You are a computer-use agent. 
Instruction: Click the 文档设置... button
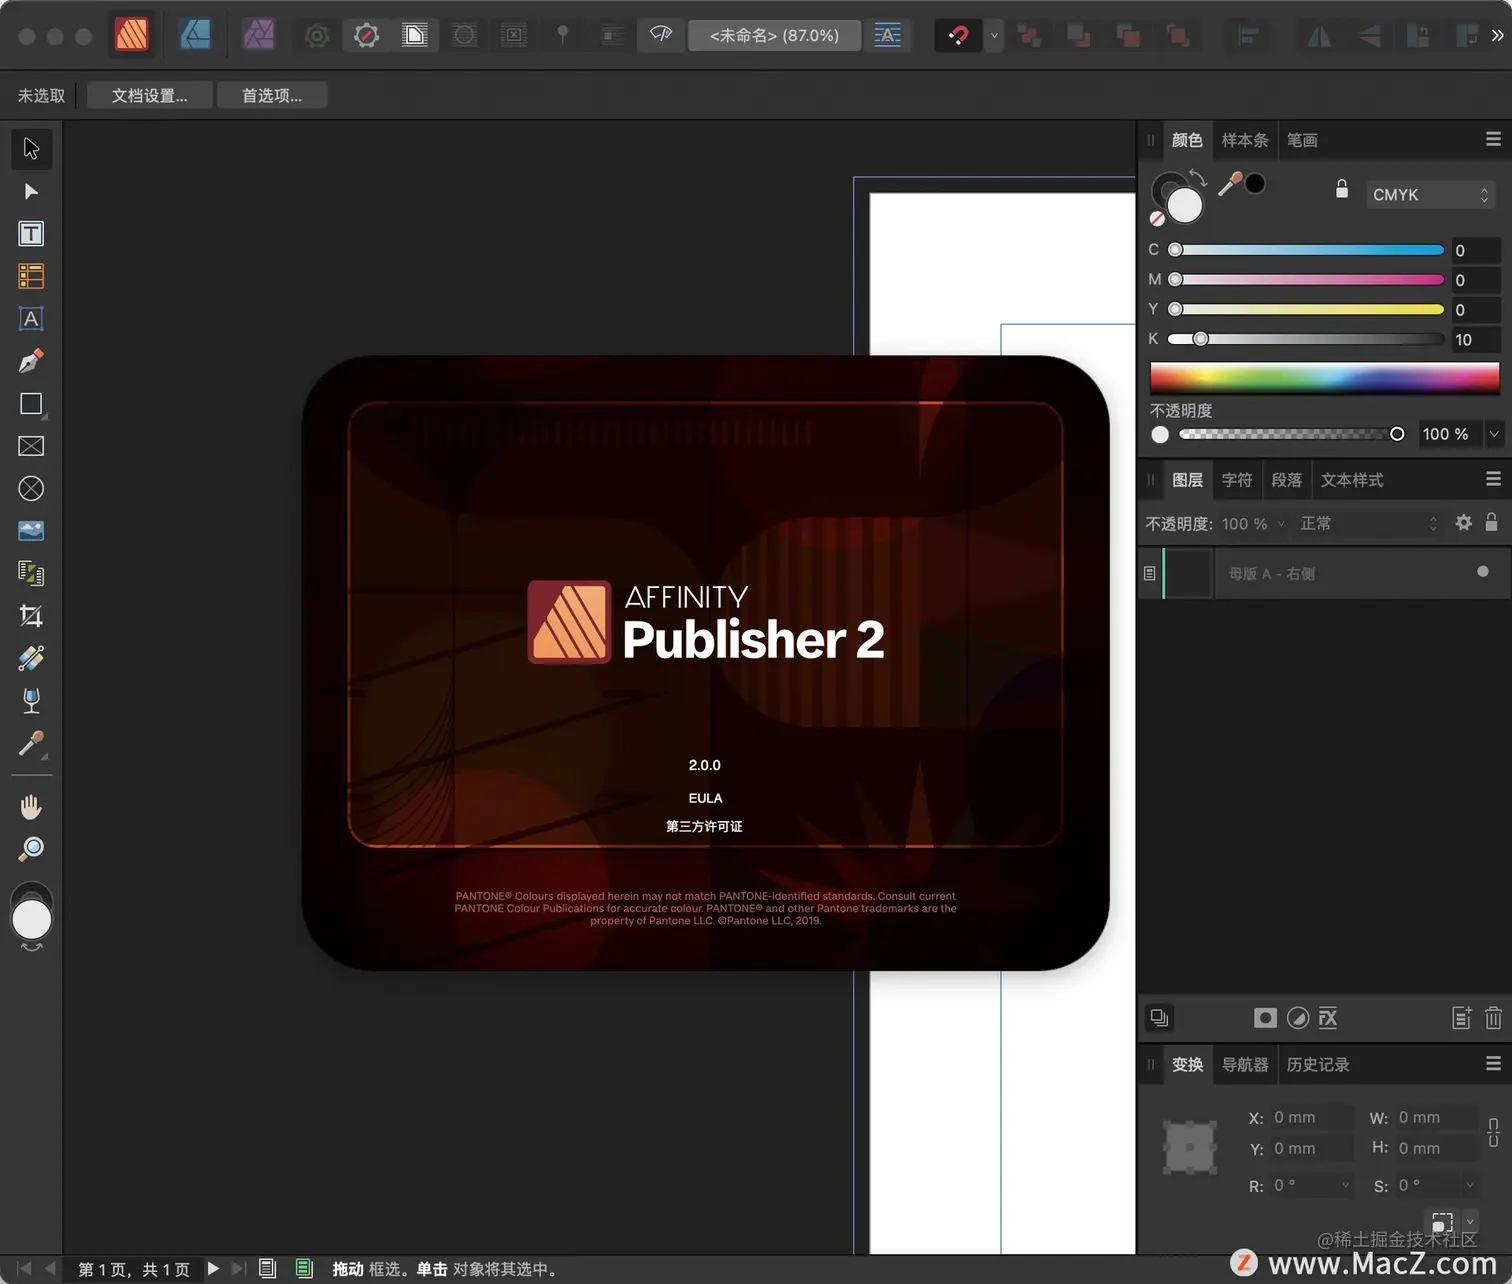[x=150, y=96]
